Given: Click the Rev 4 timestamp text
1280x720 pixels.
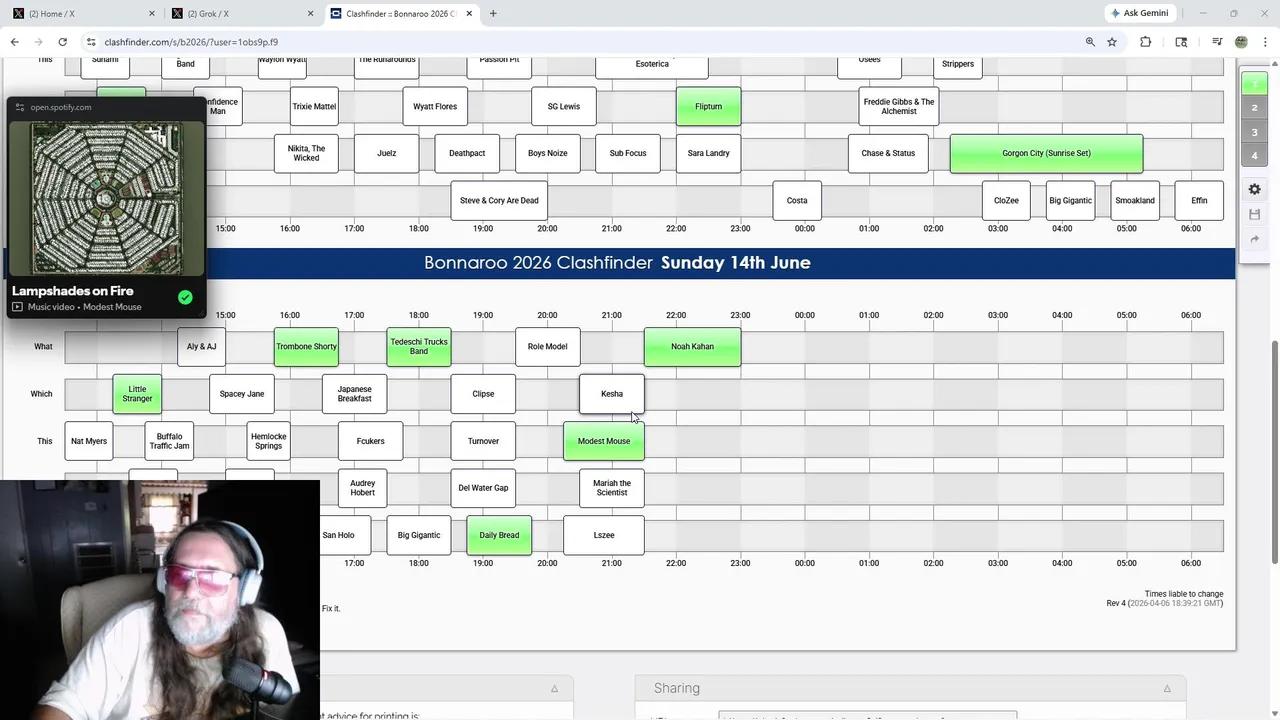Looking at the screenshot, I should click(x=1164, y=603).
